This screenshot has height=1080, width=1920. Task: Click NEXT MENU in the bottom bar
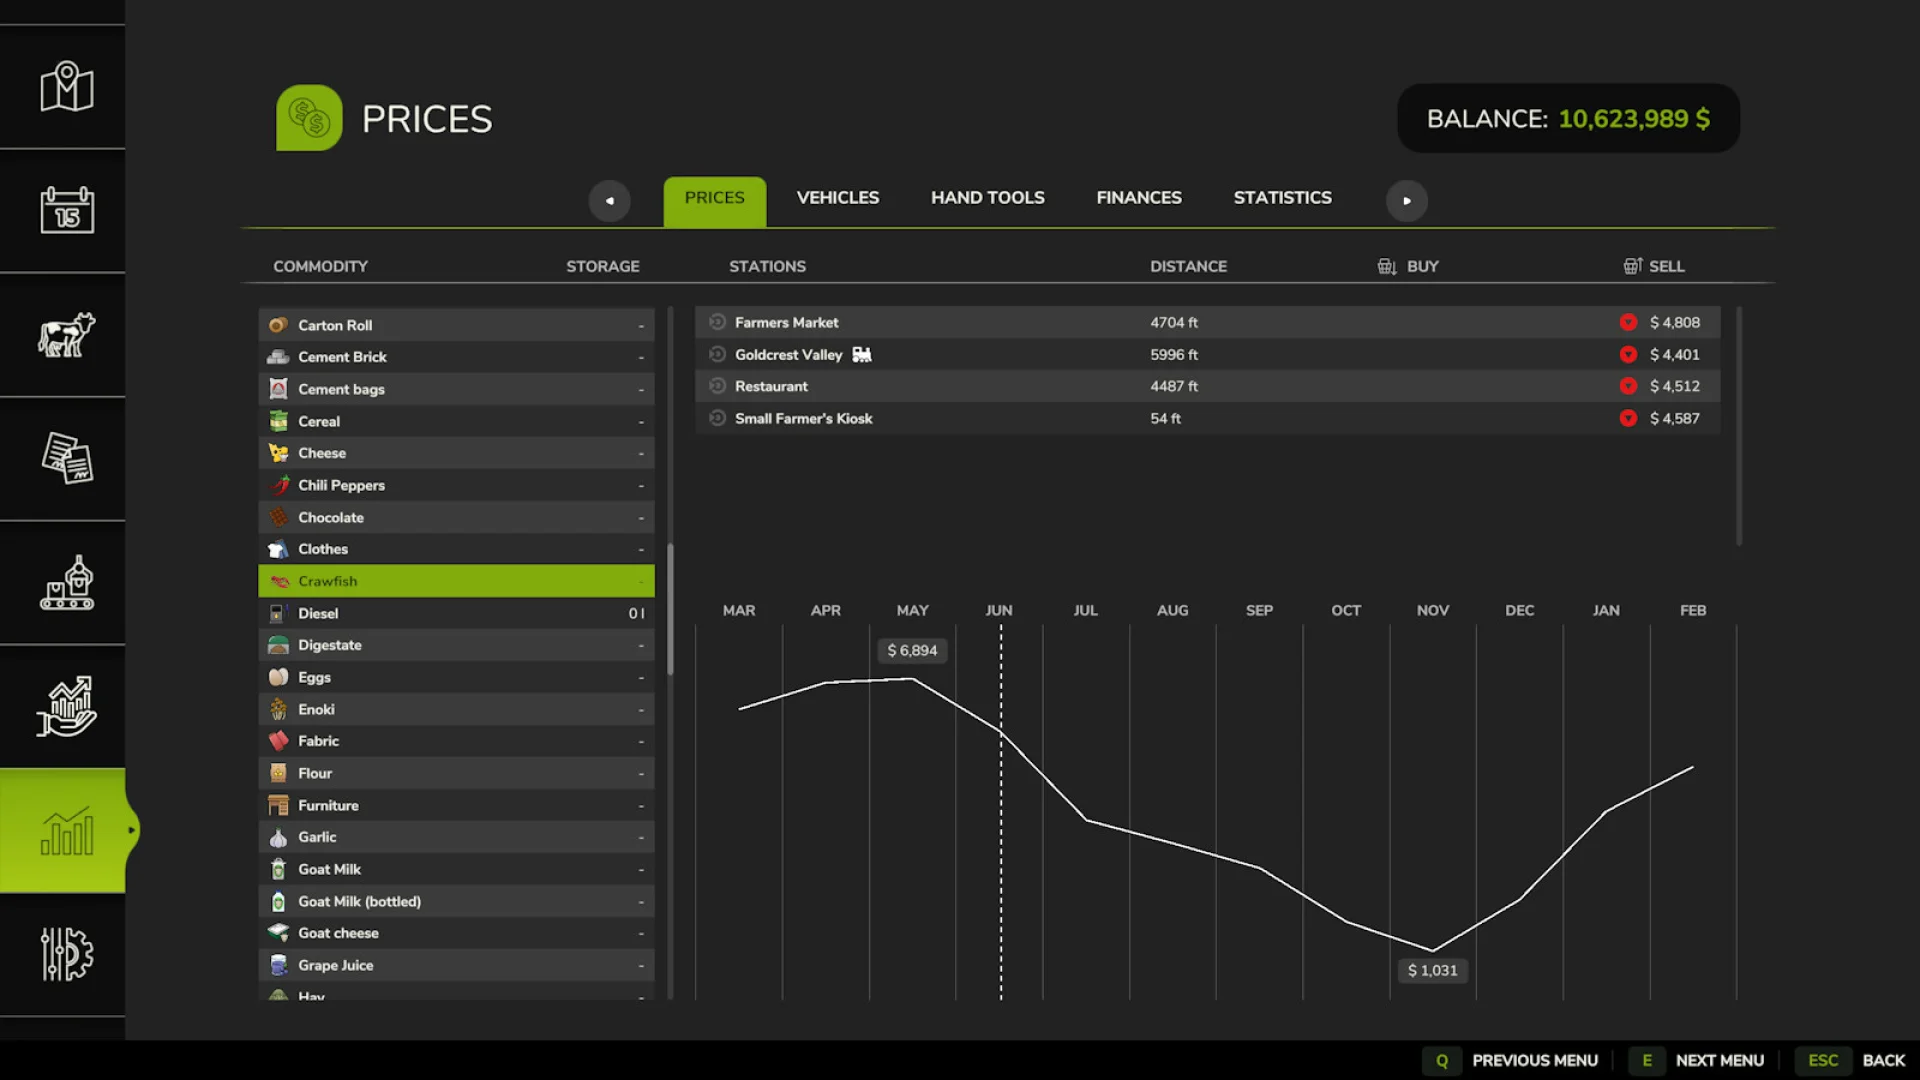1720,1060
